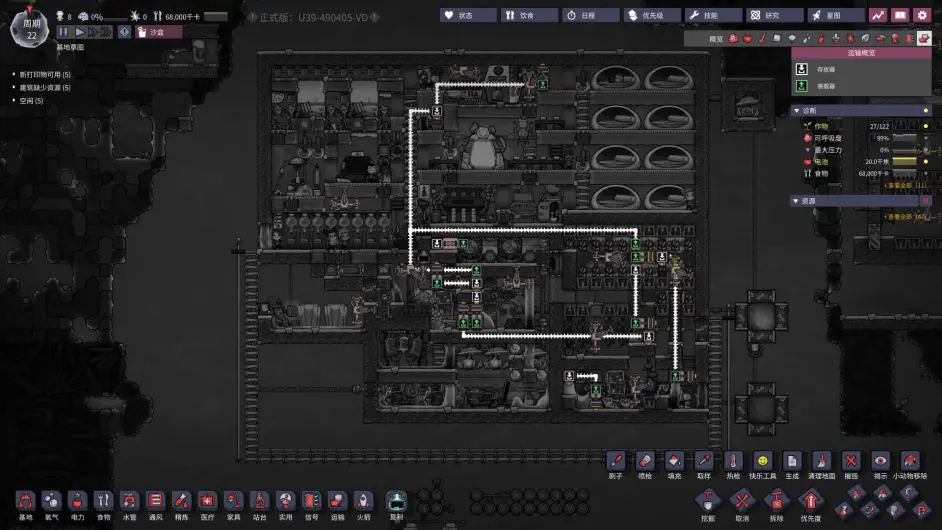The height and width of the screenshot is (530, 942).
Task: Toggle the 沙盒 (Sandbox) mode button
Action: pyautogui.click(x=159, y=32)
